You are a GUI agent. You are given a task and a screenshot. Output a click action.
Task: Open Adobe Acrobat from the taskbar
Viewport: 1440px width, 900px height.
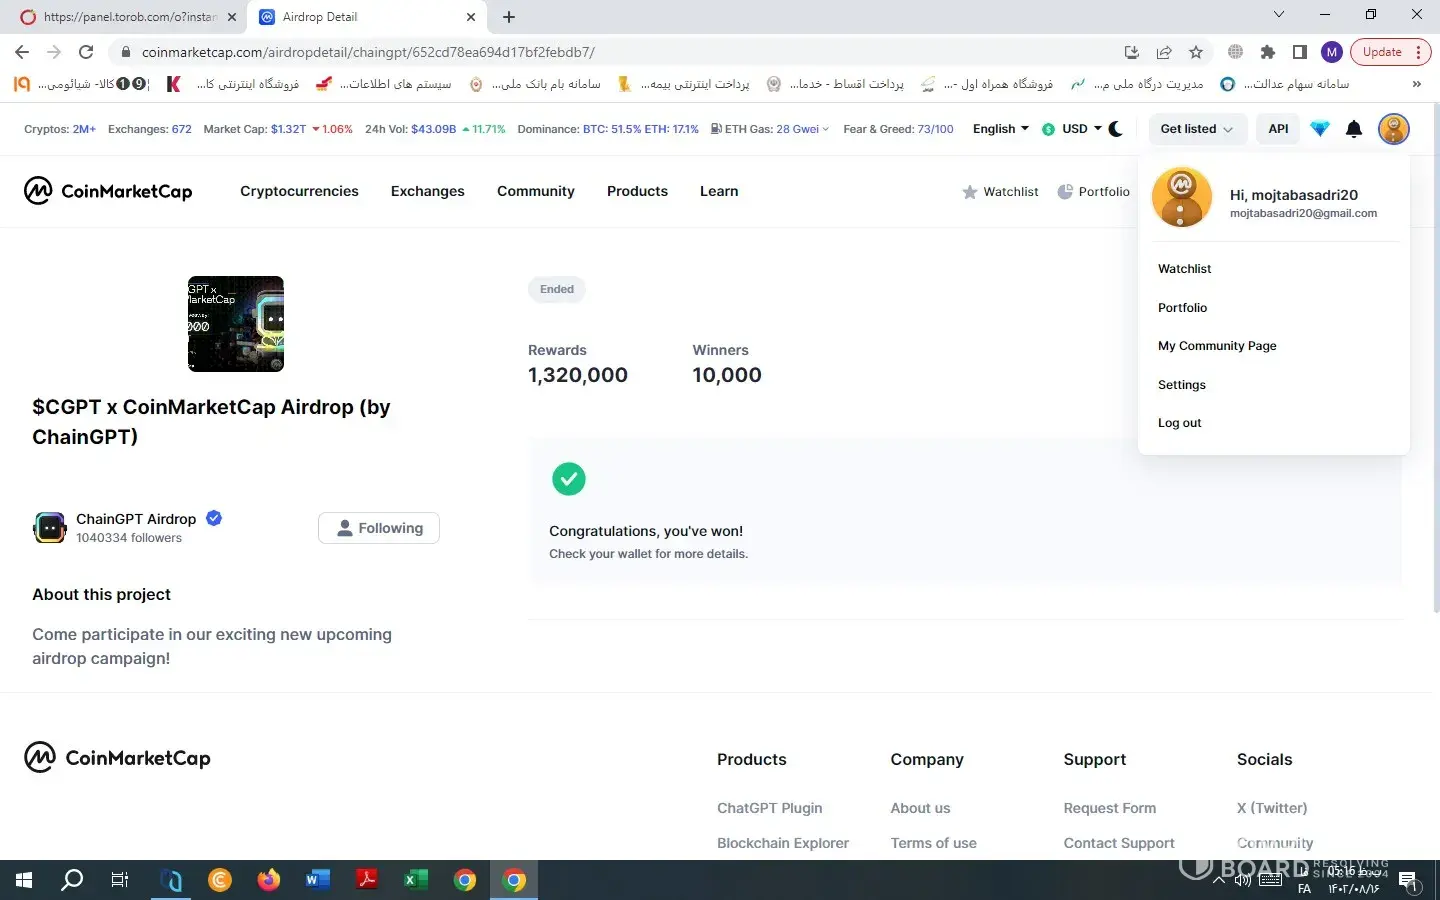point(366,880)
